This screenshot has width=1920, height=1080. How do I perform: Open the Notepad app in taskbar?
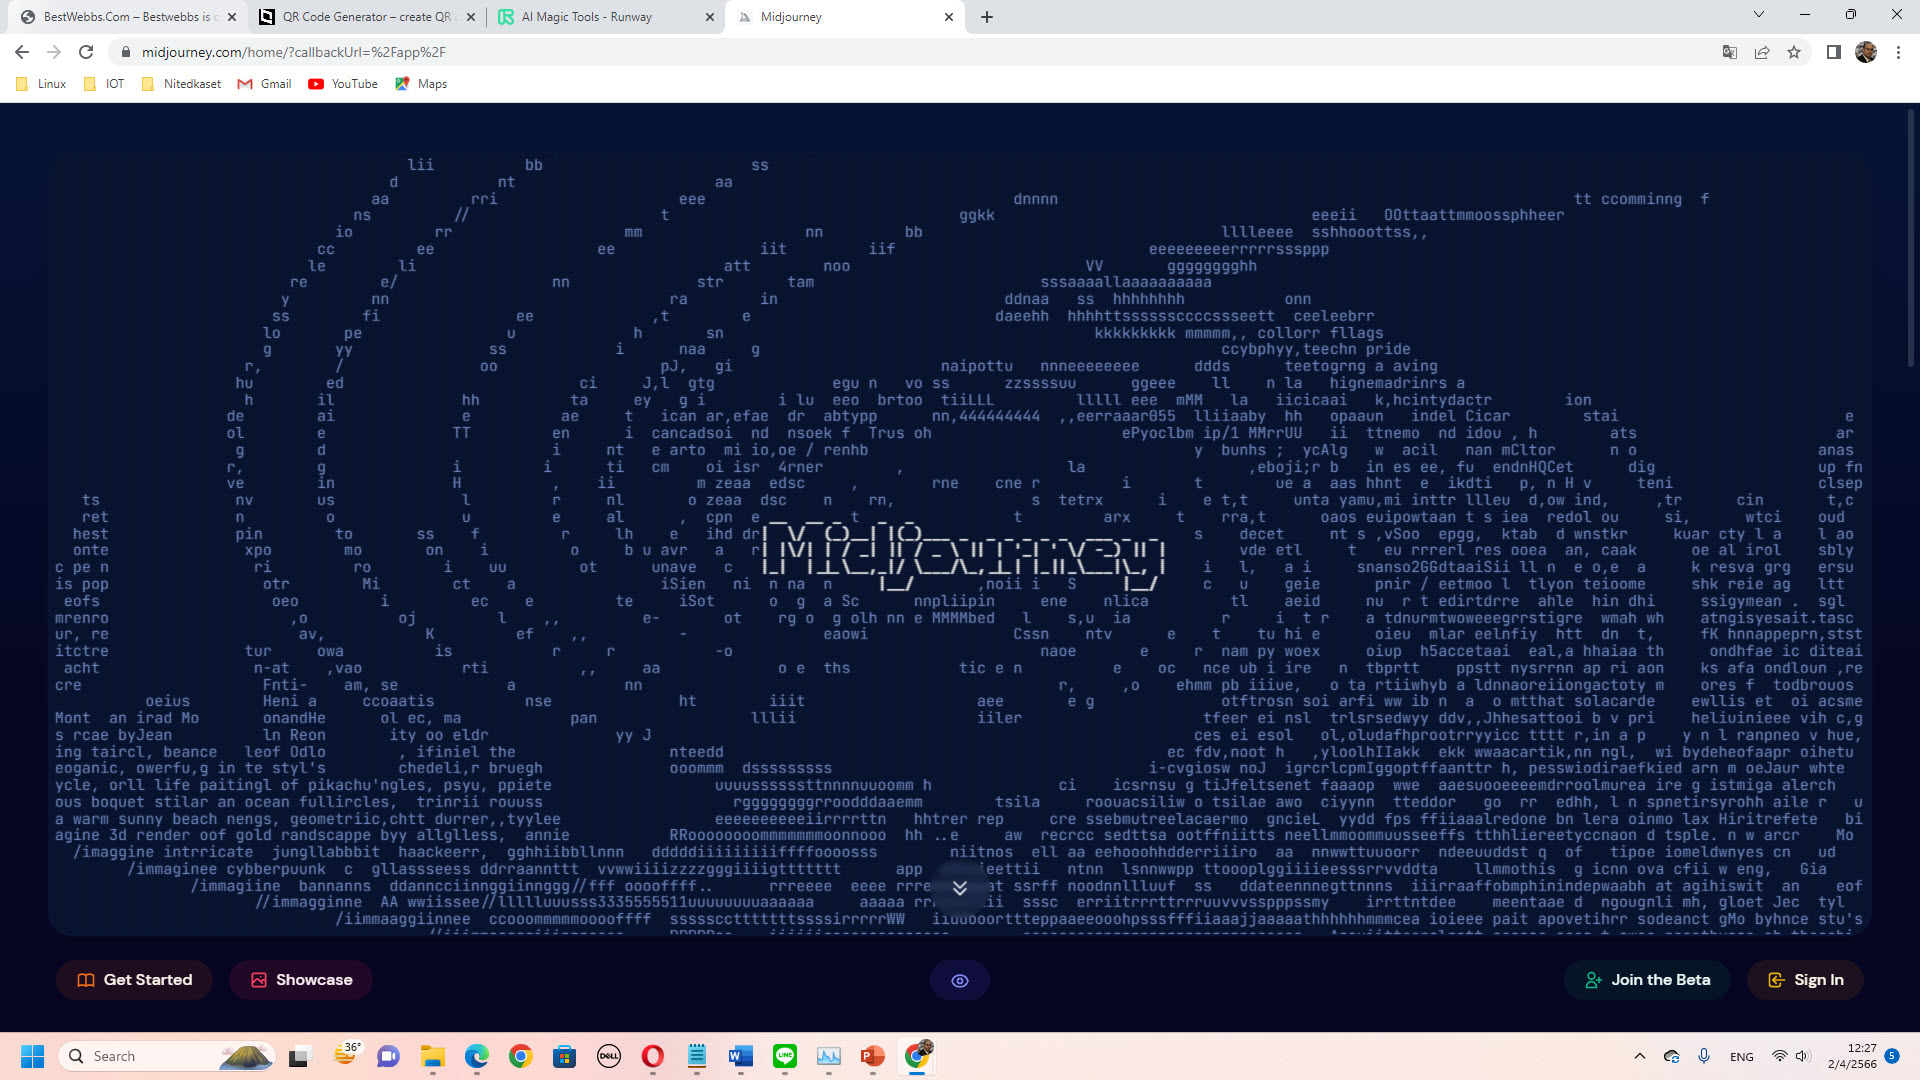point(697,1056)
